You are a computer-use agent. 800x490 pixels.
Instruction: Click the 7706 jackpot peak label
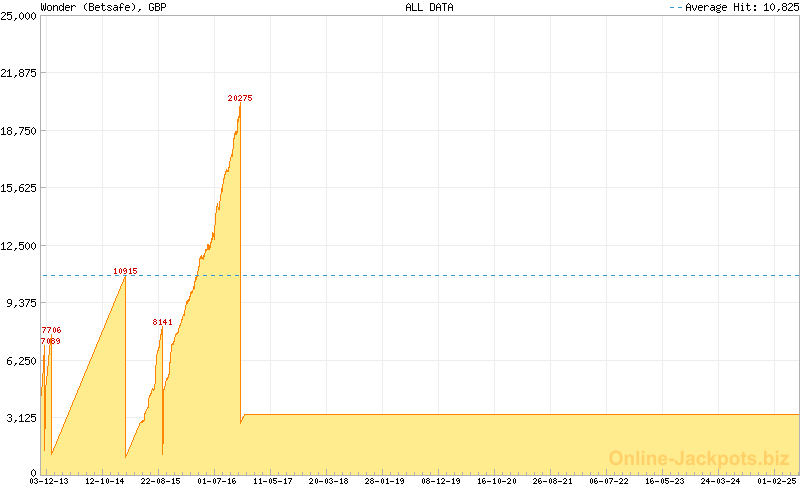click(x=51, y=330)
